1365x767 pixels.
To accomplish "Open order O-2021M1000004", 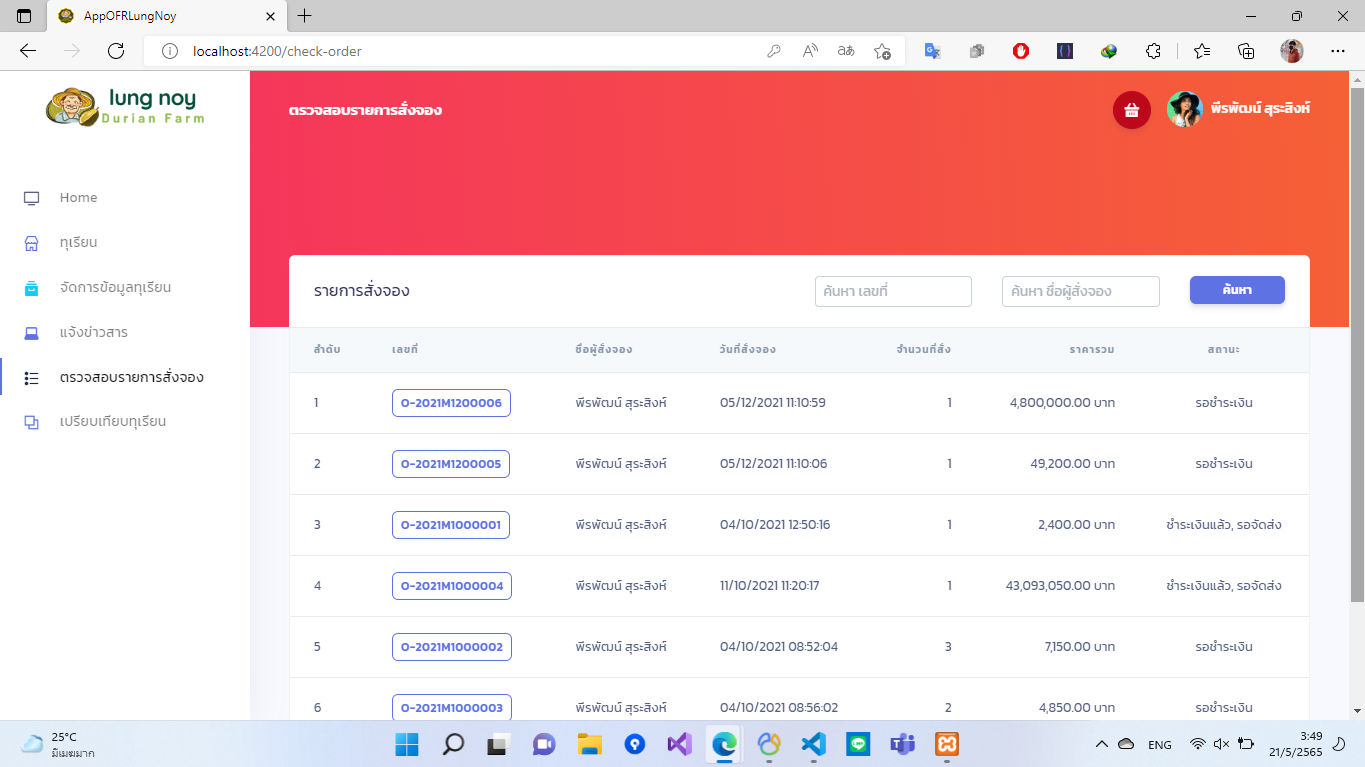I will click(x=451, y=586).
